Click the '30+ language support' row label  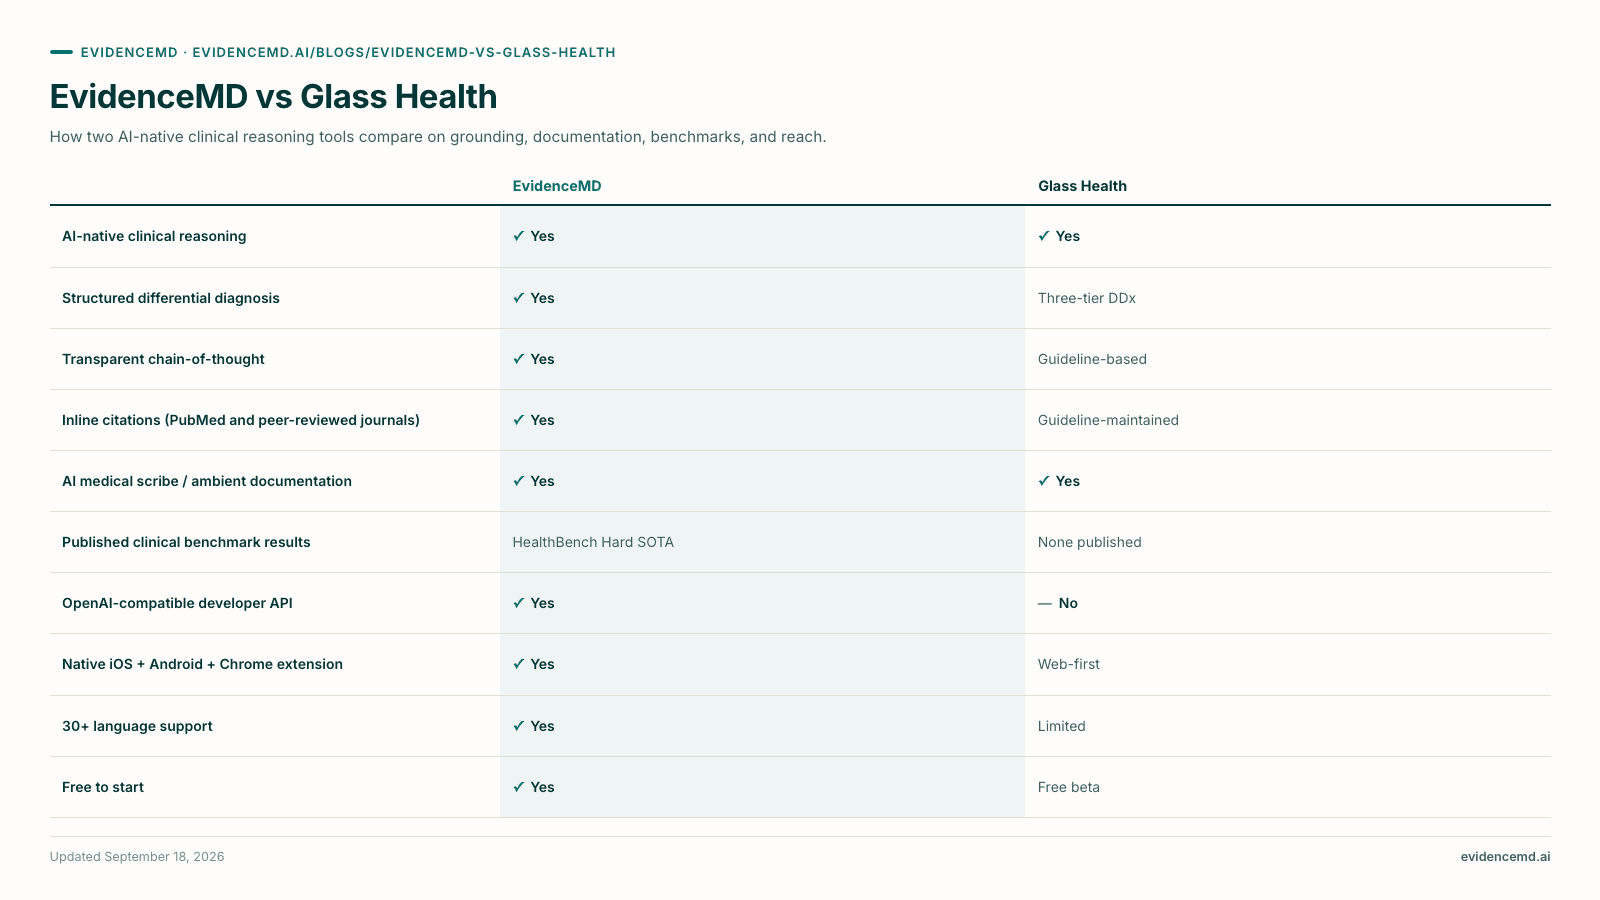[137, 726]
